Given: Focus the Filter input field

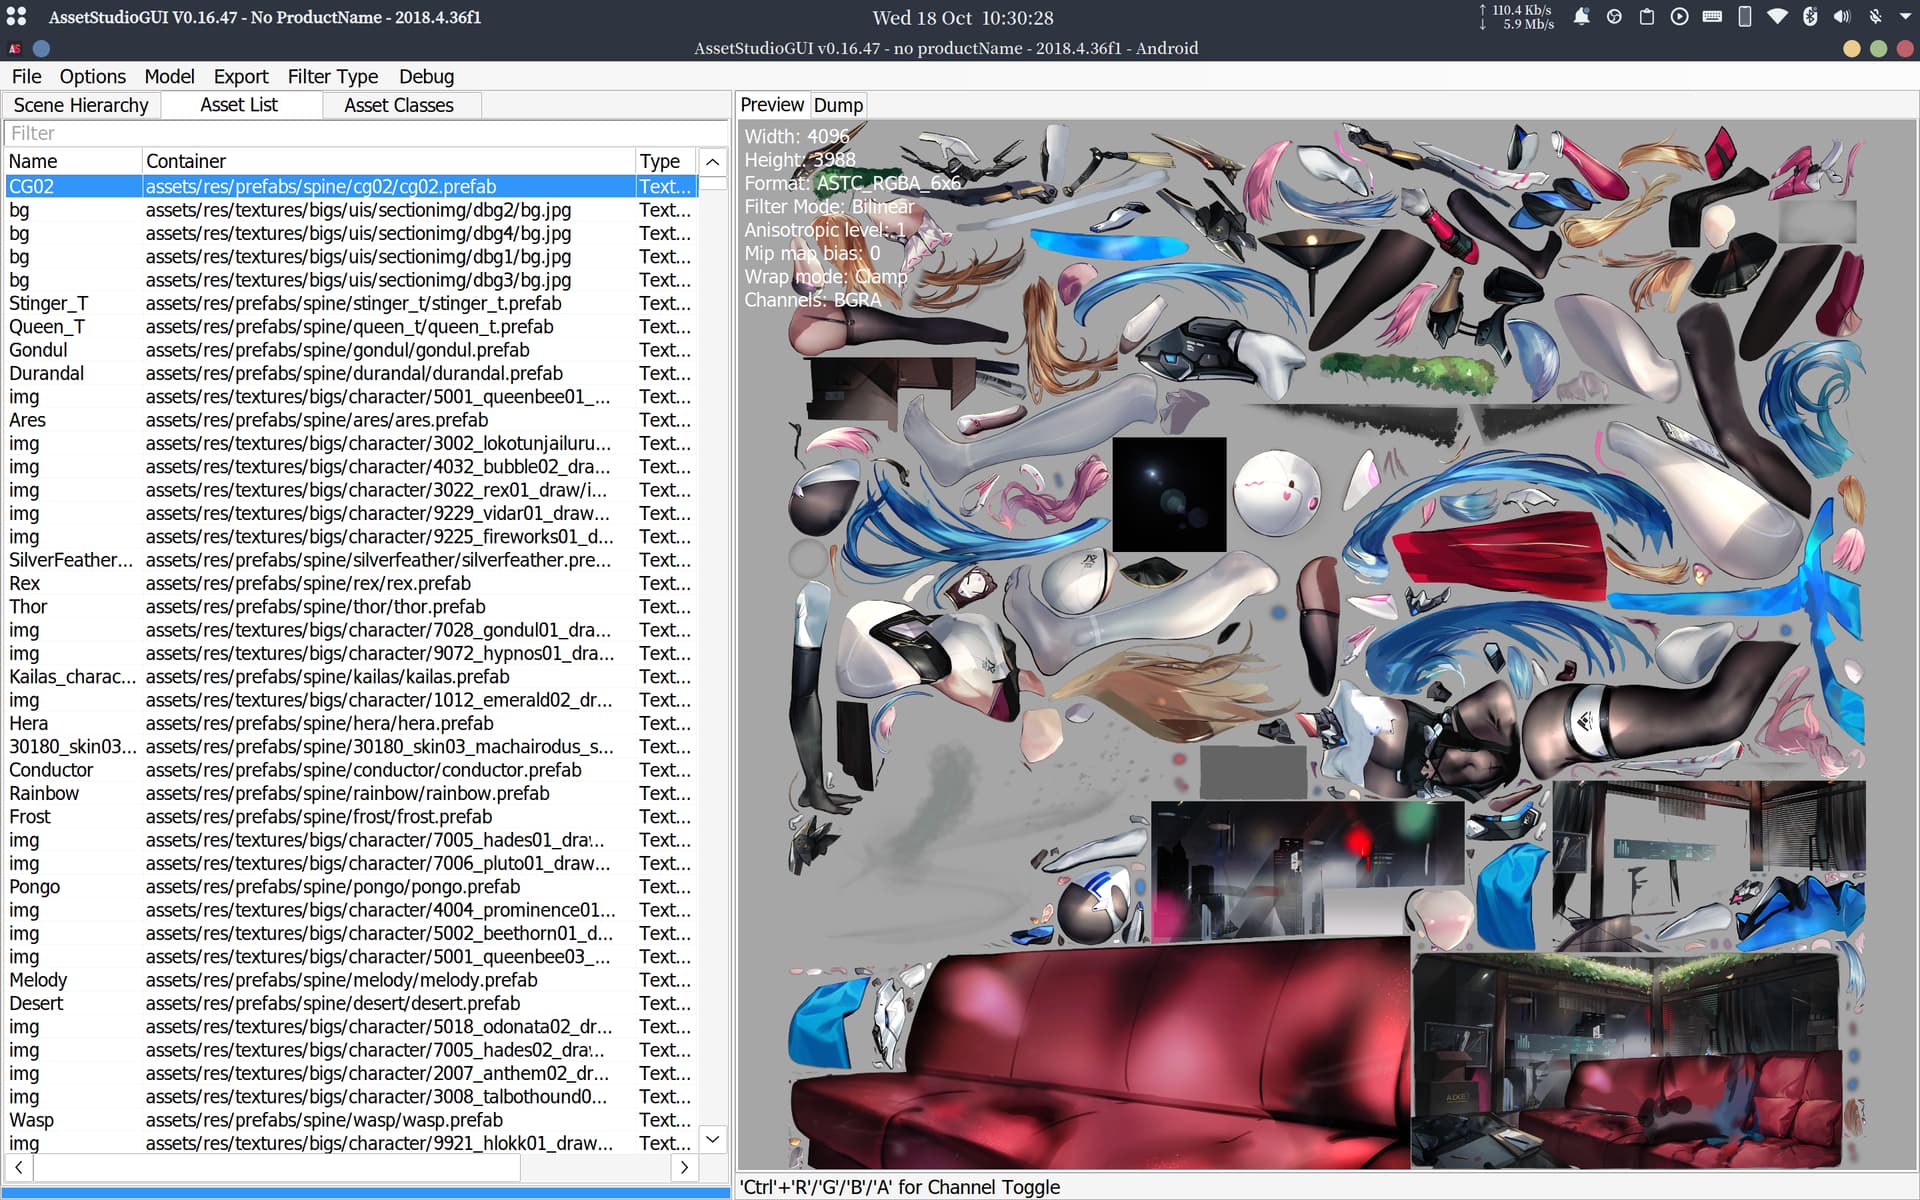Looking at the screenshot, I should [x=366, y=133].
